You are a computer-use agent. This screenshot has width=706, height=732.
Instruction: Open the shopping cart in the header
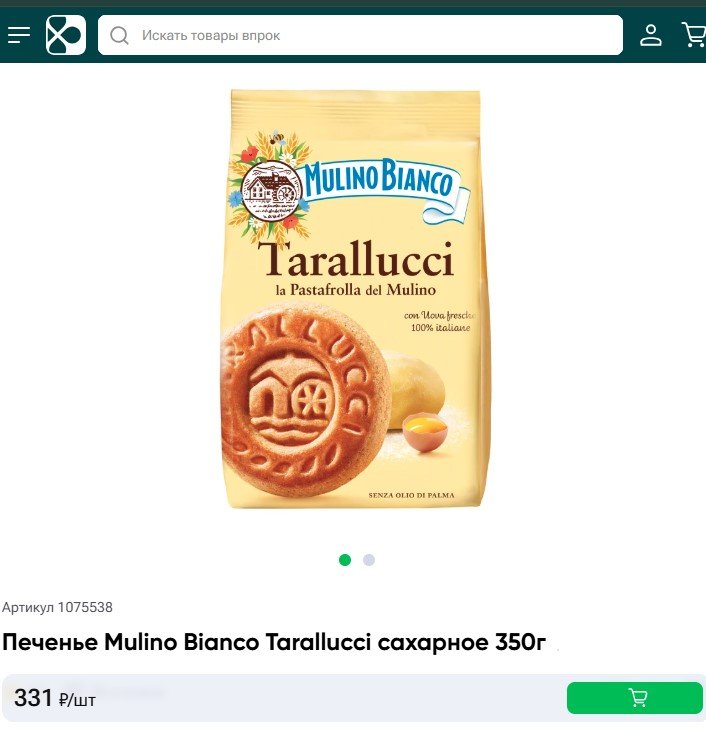click(x=694, y=35)
